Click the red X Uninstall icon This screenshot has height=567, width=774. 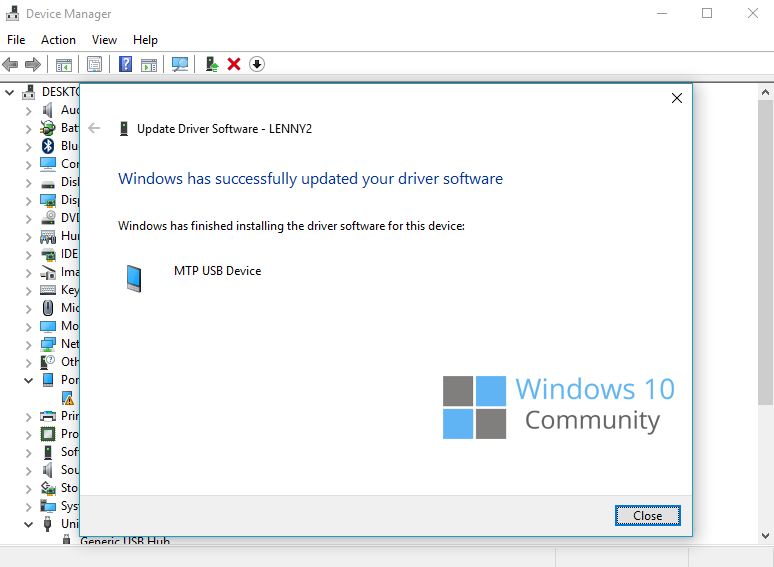coord(234,64)
